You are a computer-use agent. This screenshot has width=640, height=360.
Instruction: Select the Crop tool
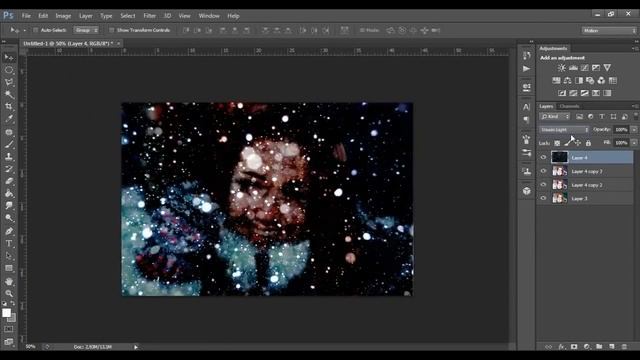click(x=9, y=107)
